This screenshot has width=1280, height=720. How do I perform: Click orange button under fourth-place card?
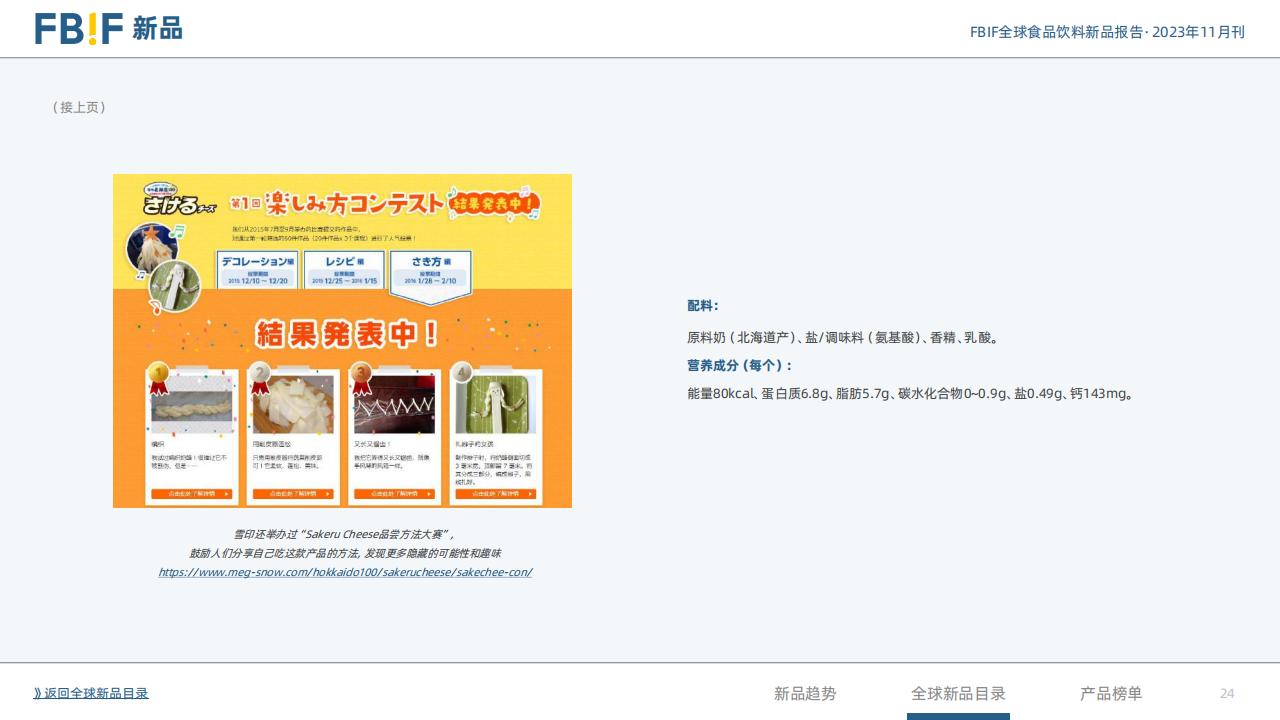click(496, 494)
